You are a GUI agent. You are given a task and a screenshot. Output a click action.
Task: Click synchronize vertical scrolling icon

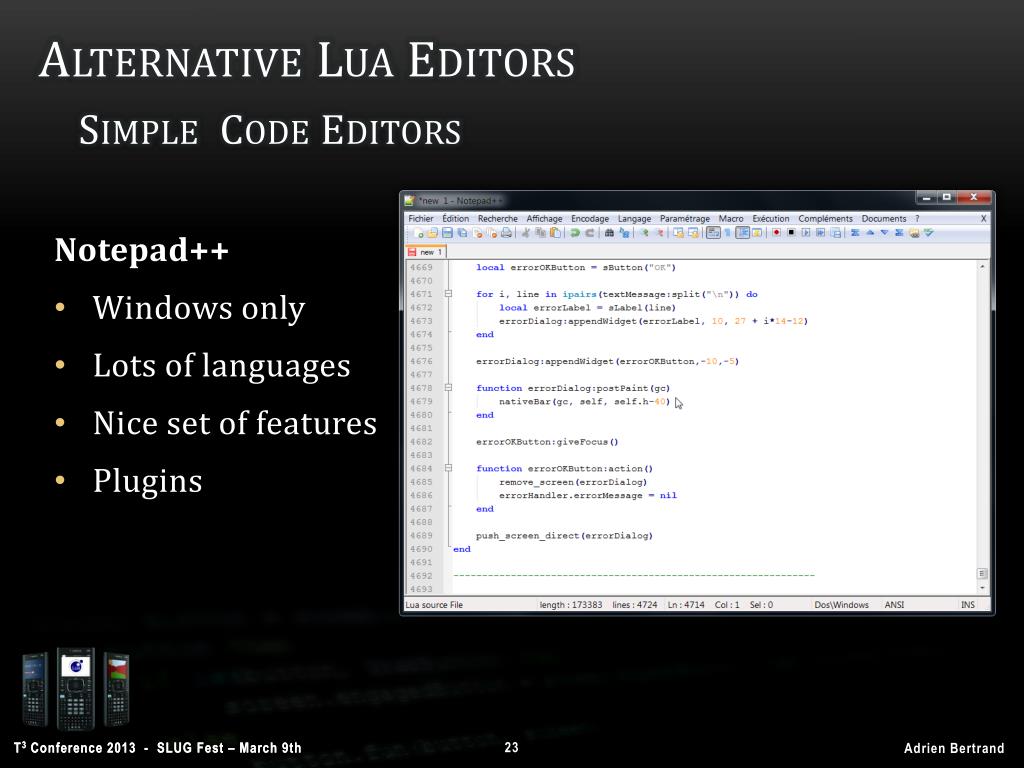[679, 232]
